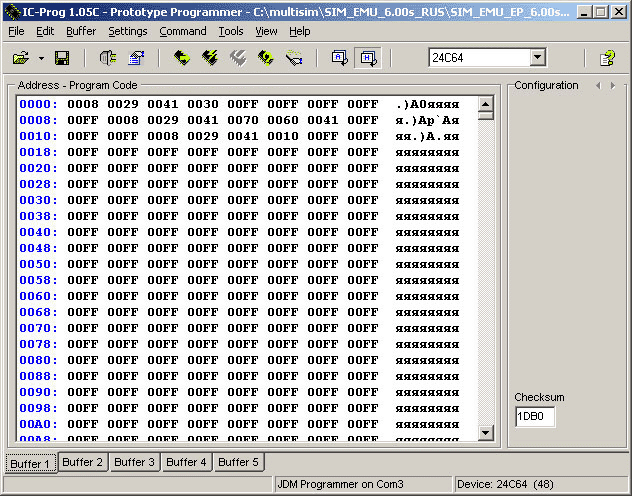
Task: Switch to the Buffer 5 tab
Action: [x=238, y=462]
